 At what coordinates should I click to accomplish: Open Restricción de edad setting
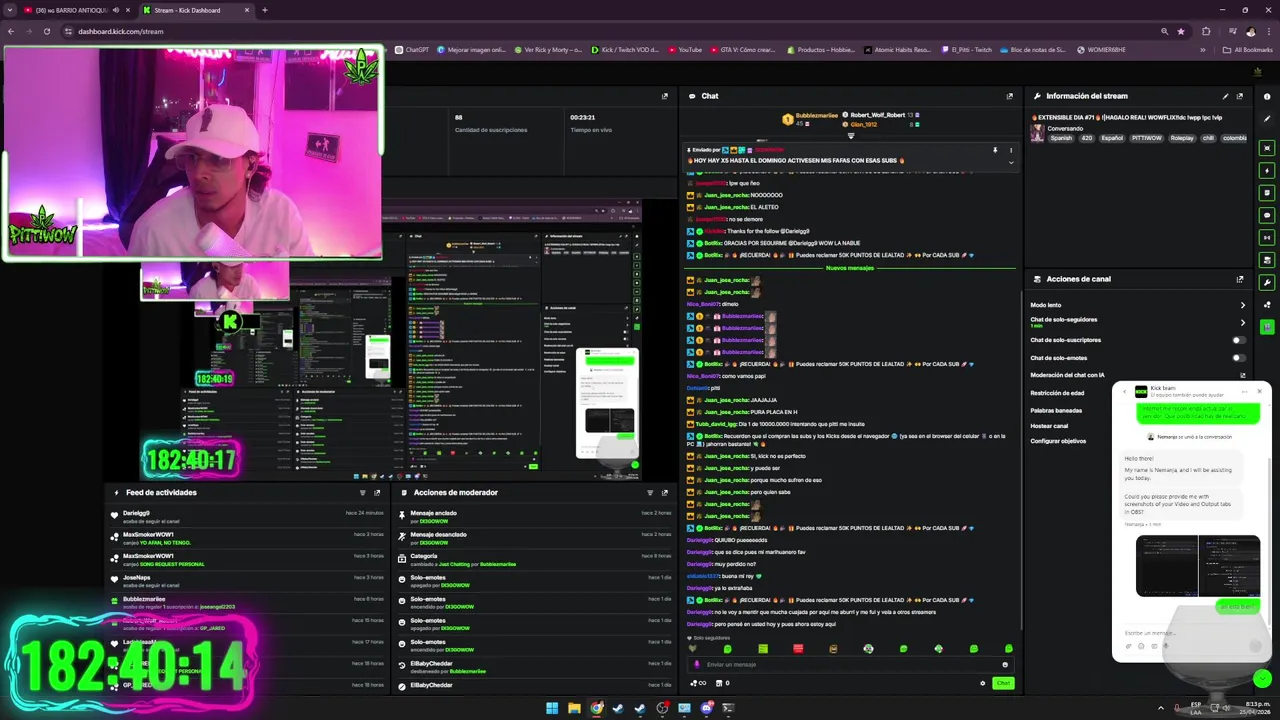[x=1057, y=393]
